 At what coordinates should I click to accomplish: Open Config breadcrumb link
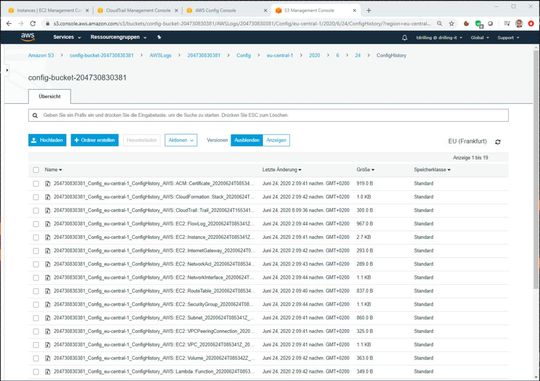(243, 55)
